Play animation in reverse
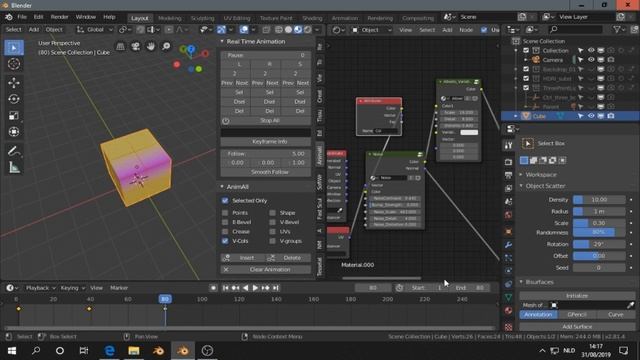Viewport: 640px width, 360px height. (246, 288)
